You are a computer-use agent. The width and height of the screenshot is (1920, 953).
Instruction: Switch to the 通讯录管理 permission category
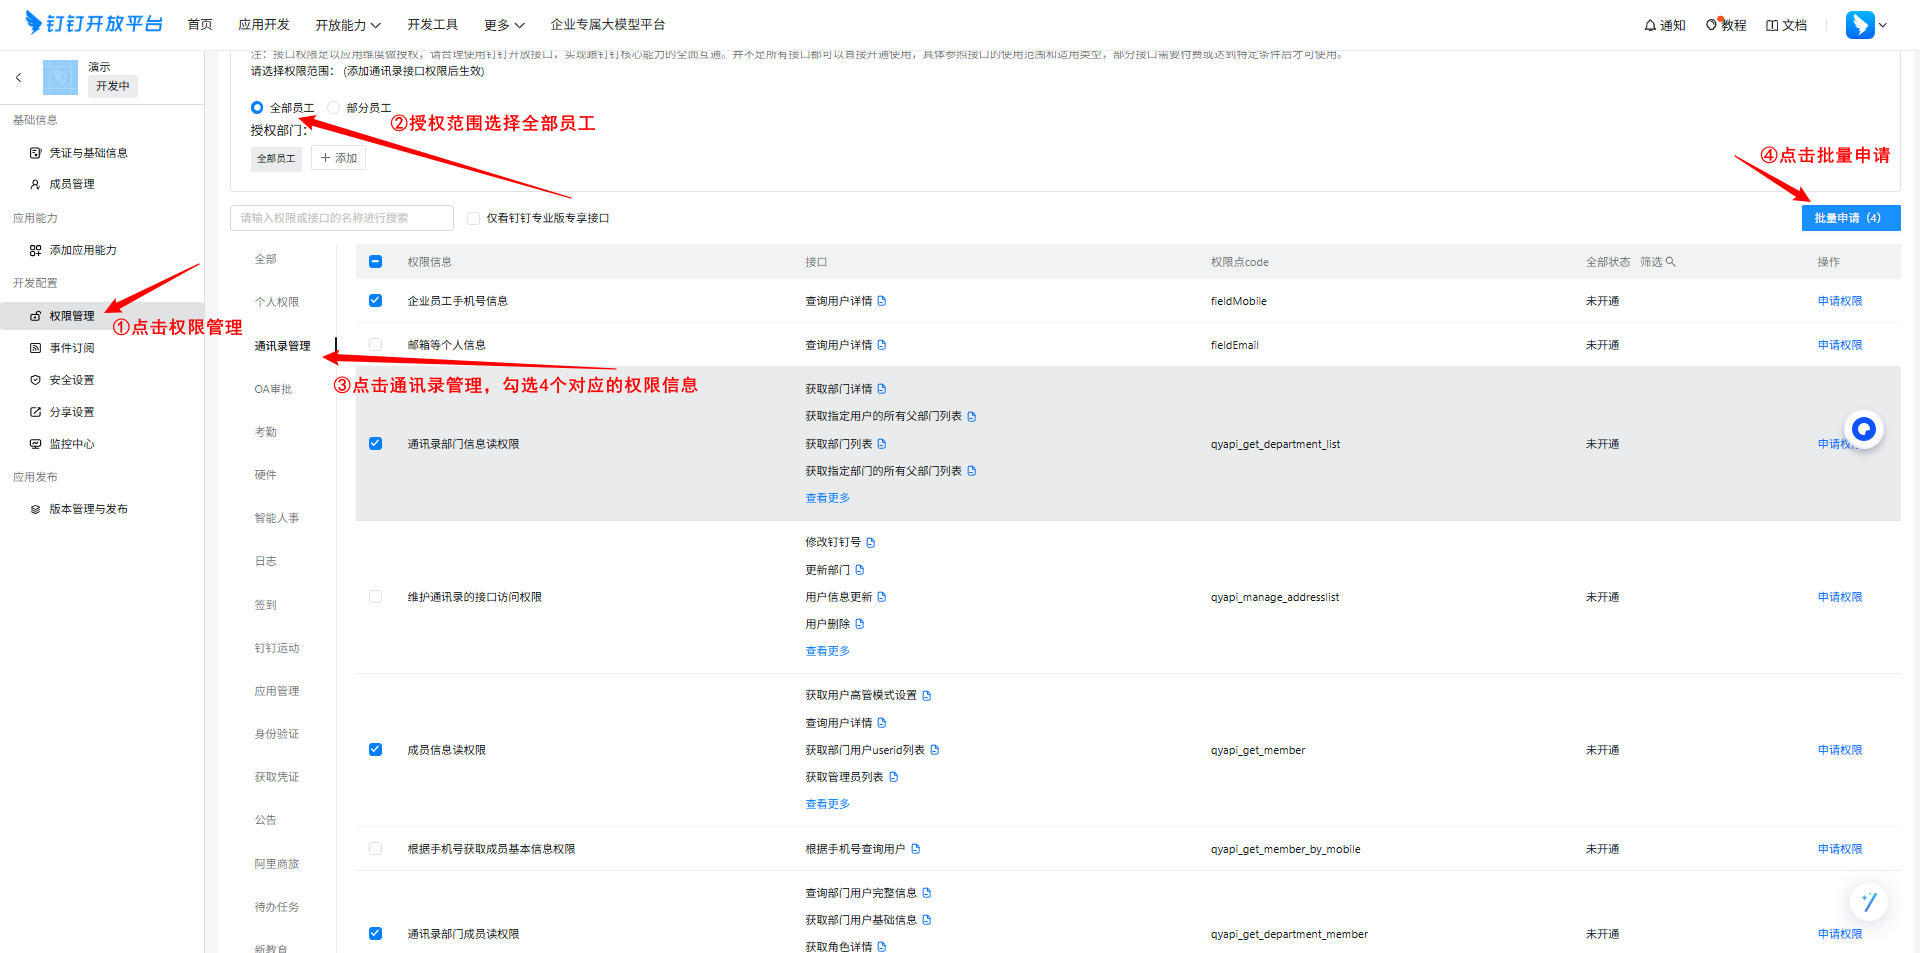(x=282, y=346)
